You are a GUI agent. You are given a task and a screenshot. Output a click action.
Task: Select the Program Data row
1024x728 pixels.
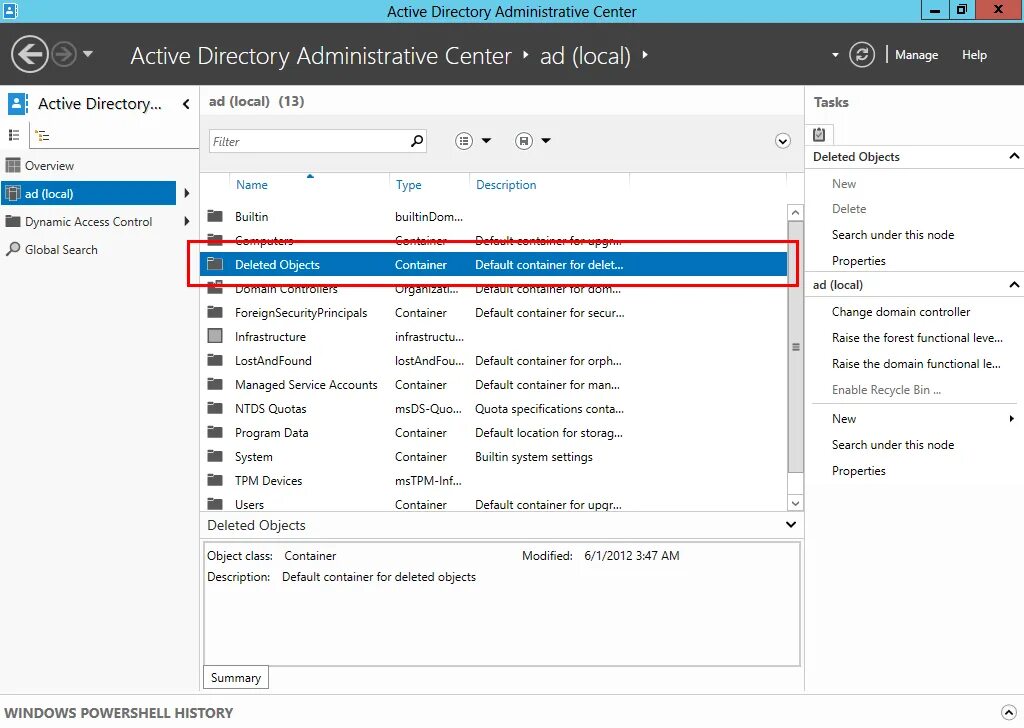(x=493, y=433)
